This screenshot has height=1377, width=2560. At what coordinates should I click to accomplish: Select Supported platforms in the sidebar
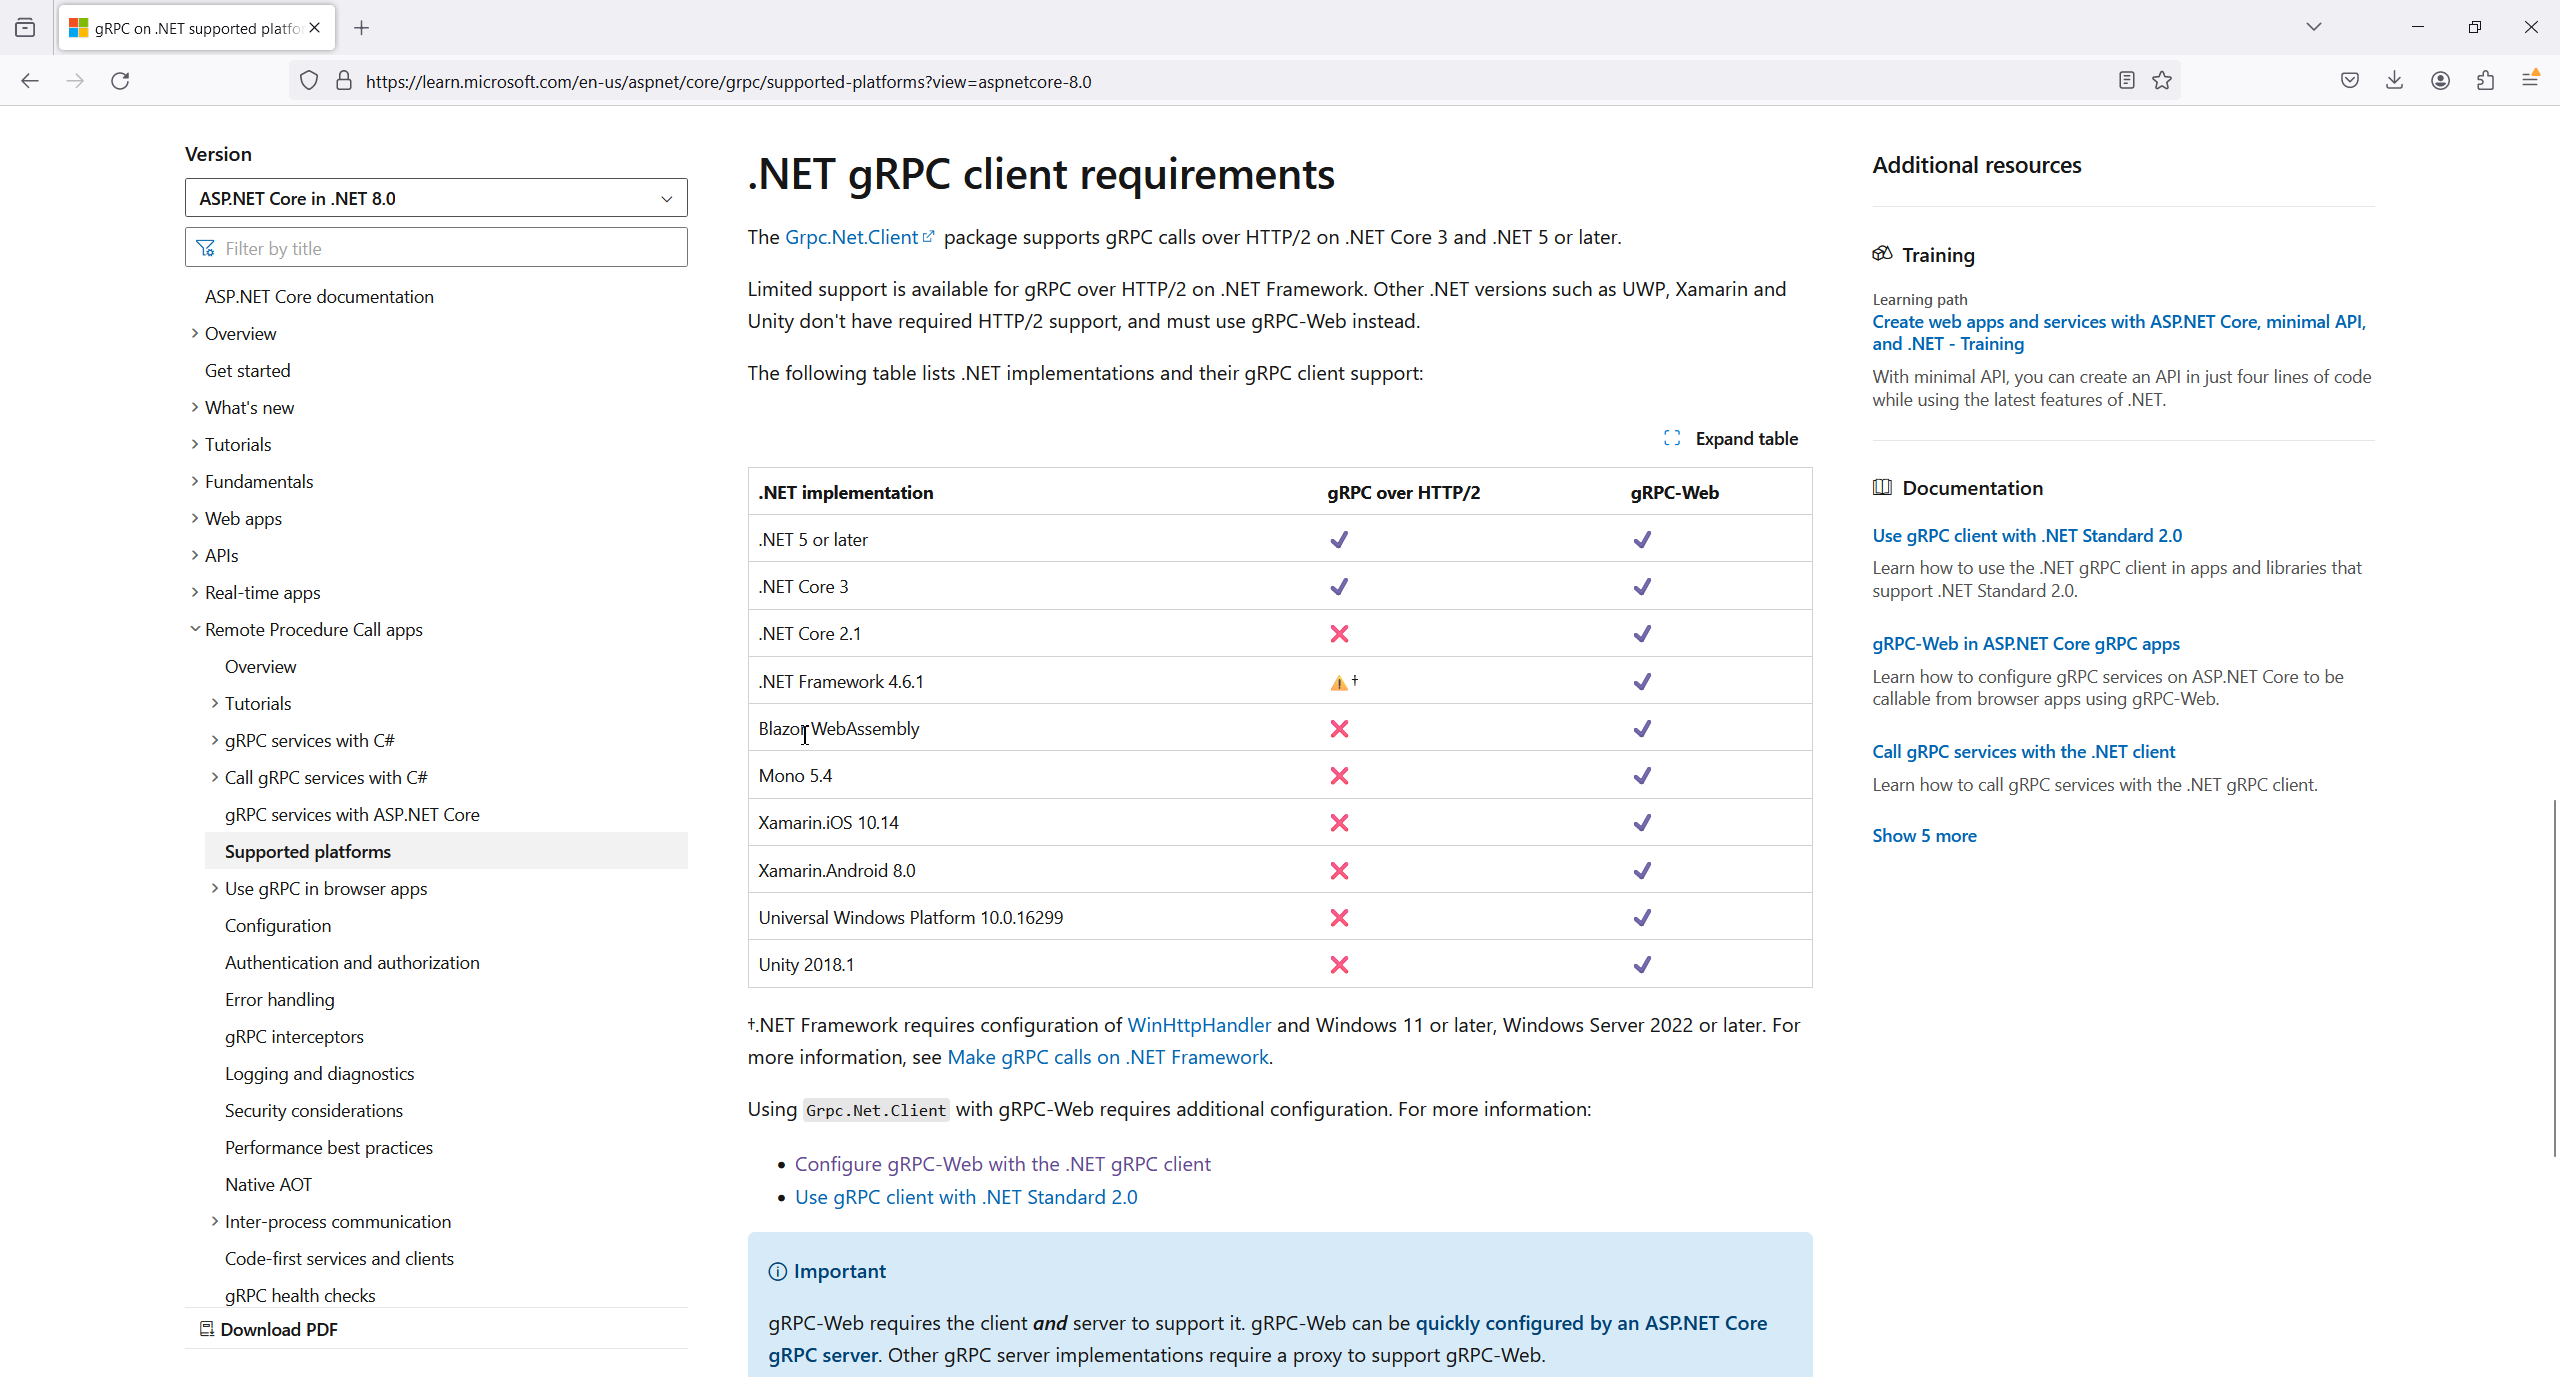point(307,851)
